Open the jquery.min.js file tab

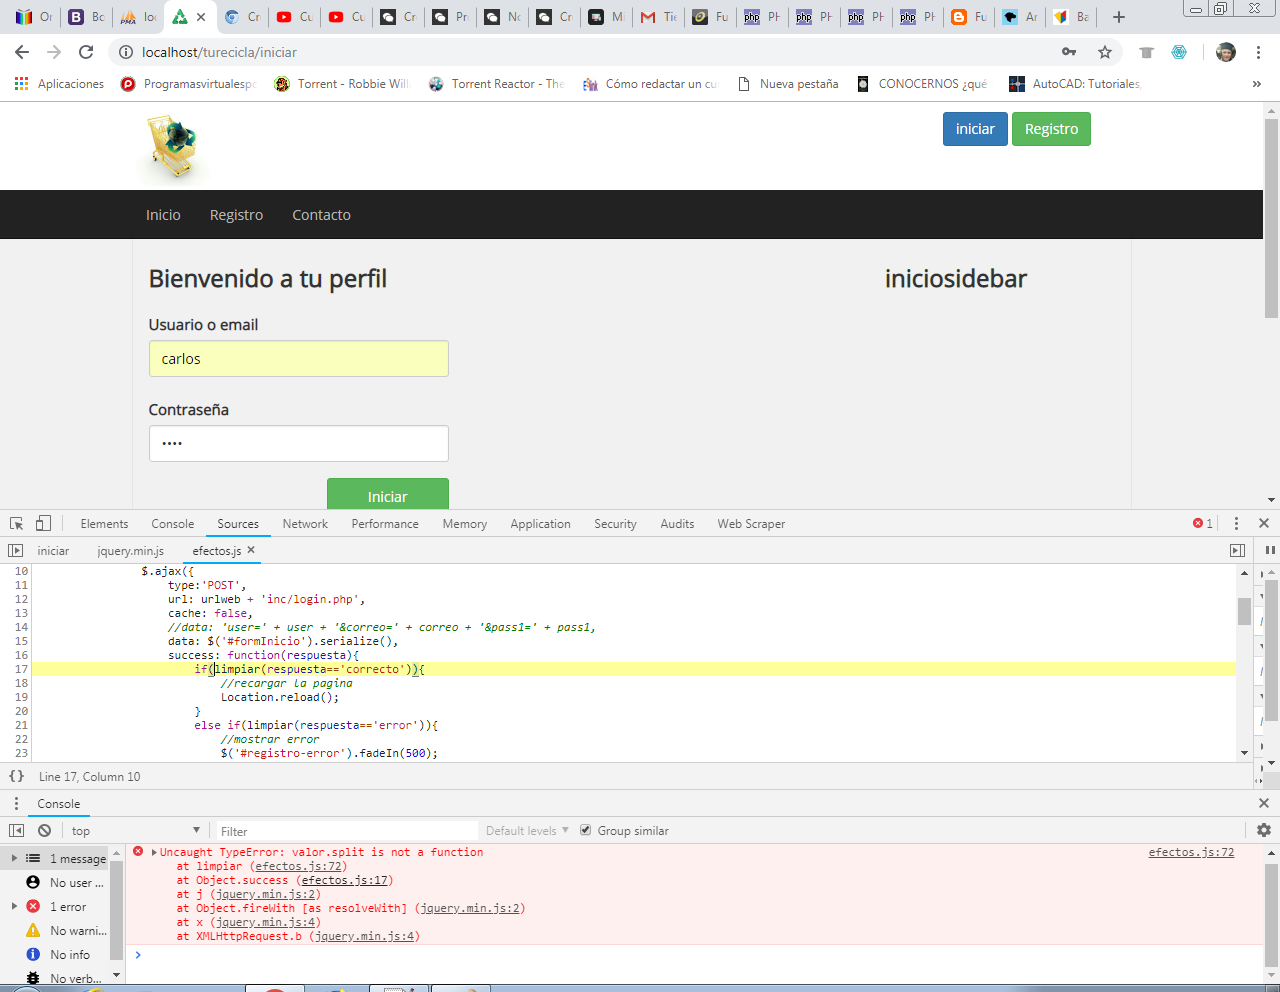tap(130, 550)
